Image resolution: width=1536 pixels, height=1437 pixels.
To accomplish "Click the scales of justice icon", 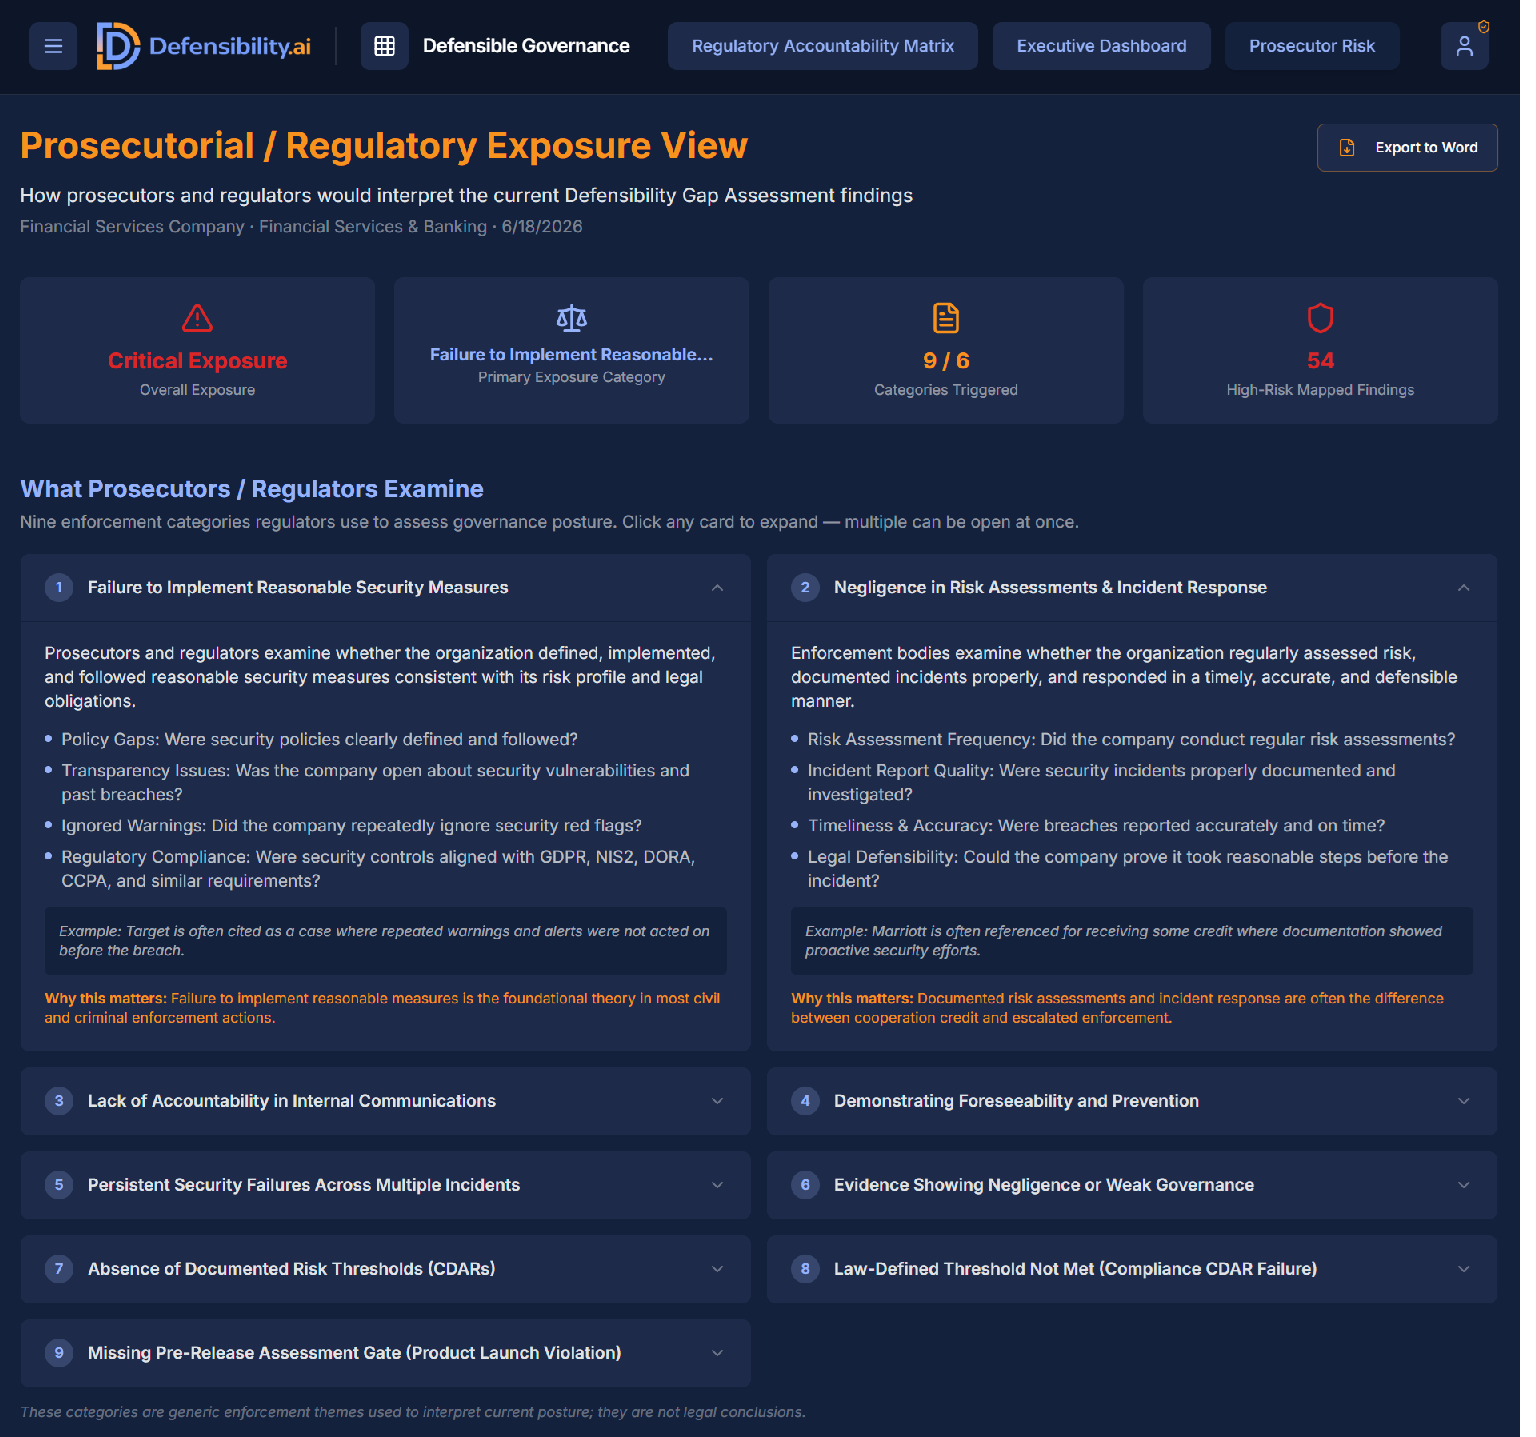I will pos(571,318).
